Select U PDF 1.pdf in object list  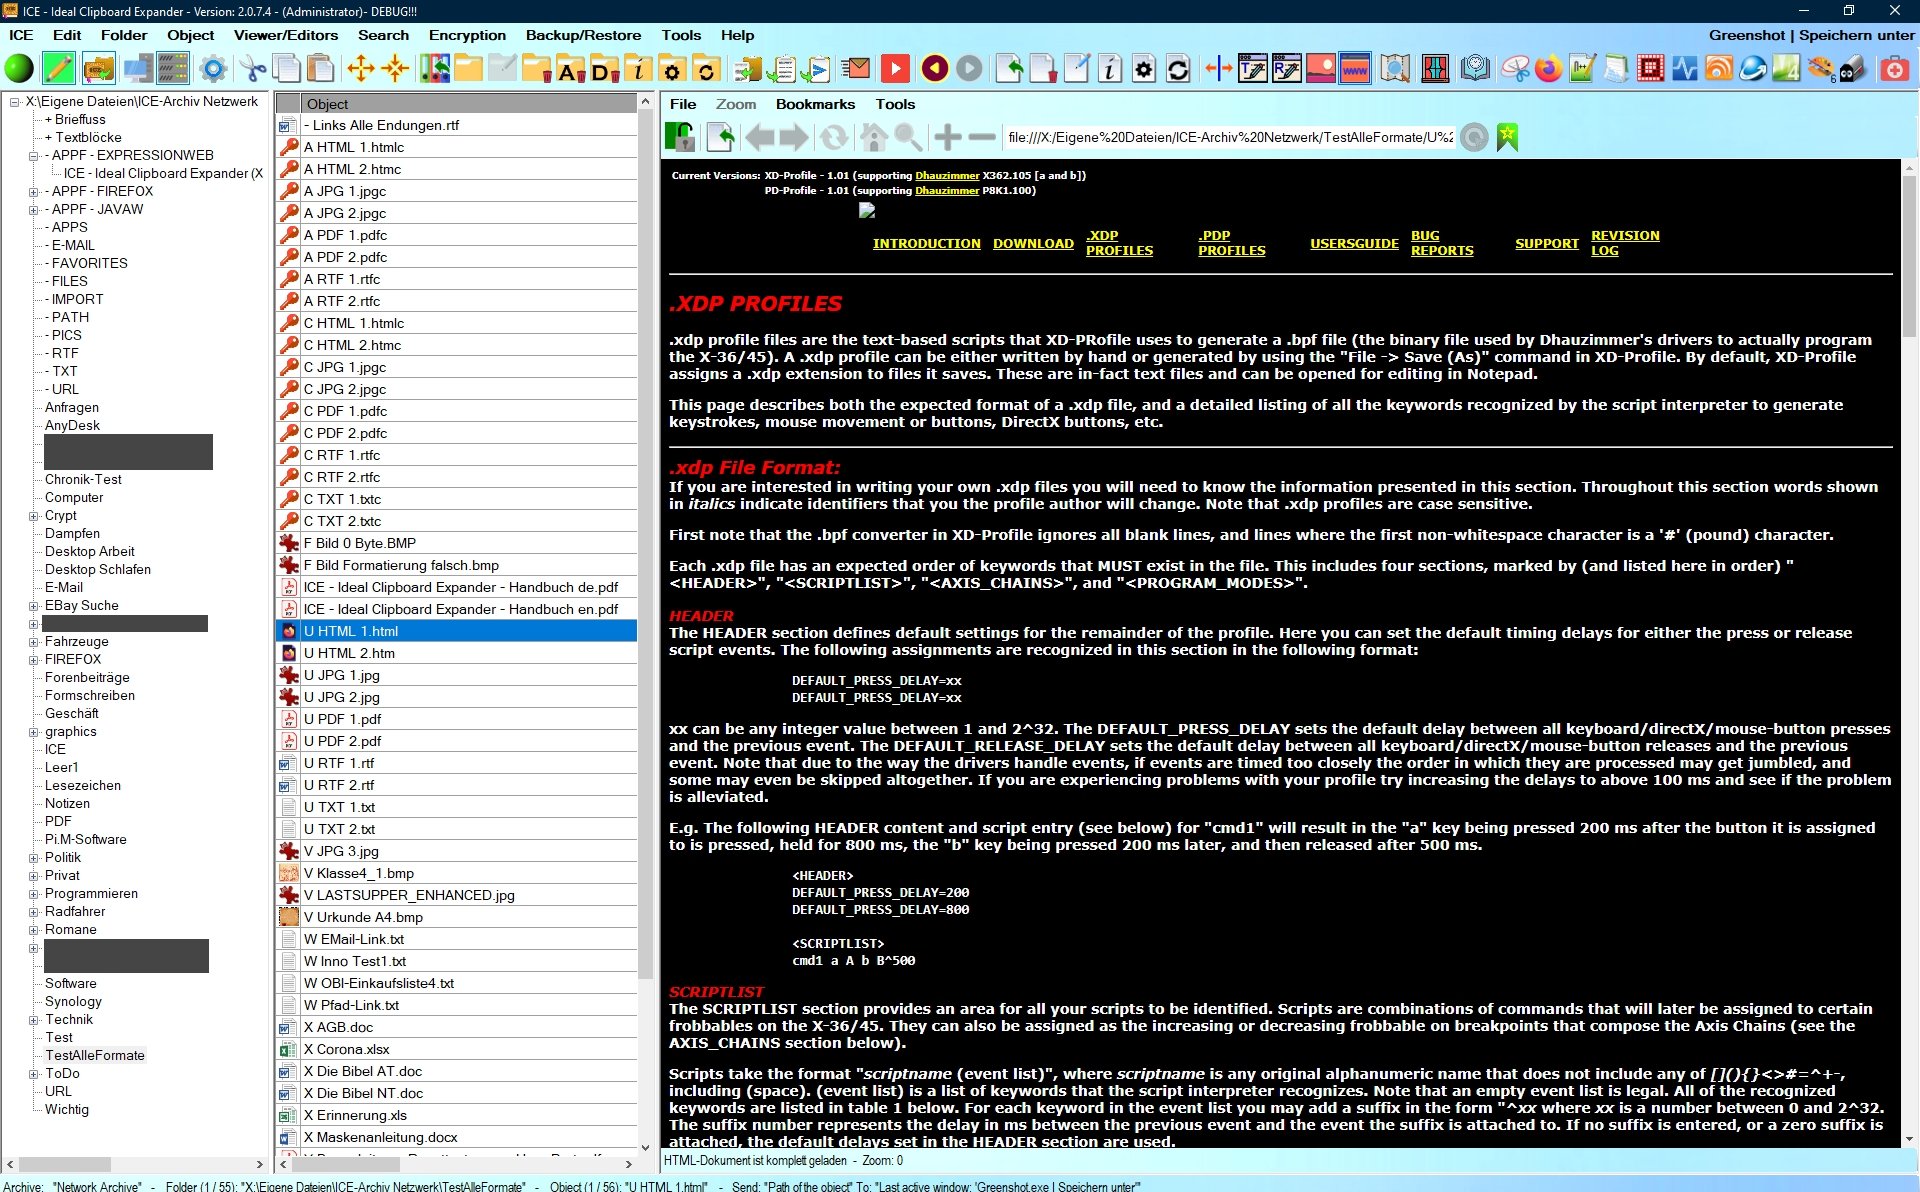[342, 719]
